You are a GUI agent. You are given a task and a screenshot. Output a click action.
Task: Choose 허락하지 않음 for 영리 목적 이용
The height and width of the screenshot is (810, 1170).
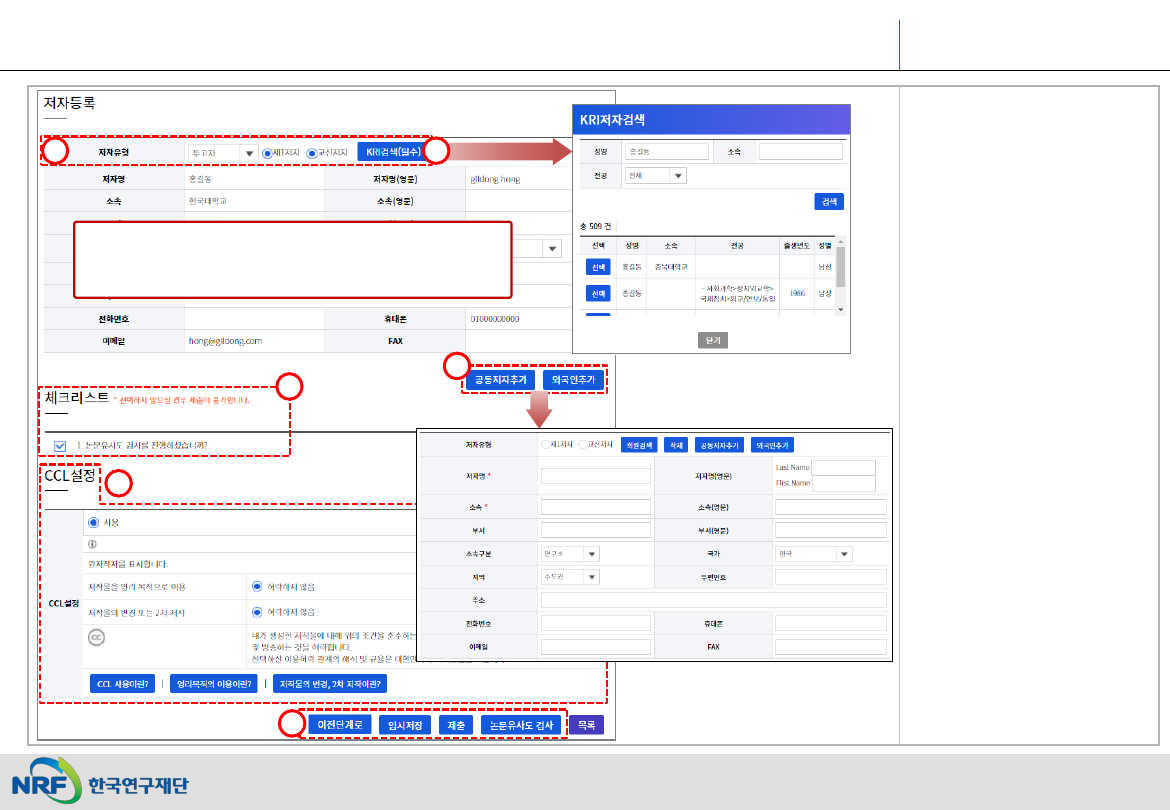pos(257,586)
